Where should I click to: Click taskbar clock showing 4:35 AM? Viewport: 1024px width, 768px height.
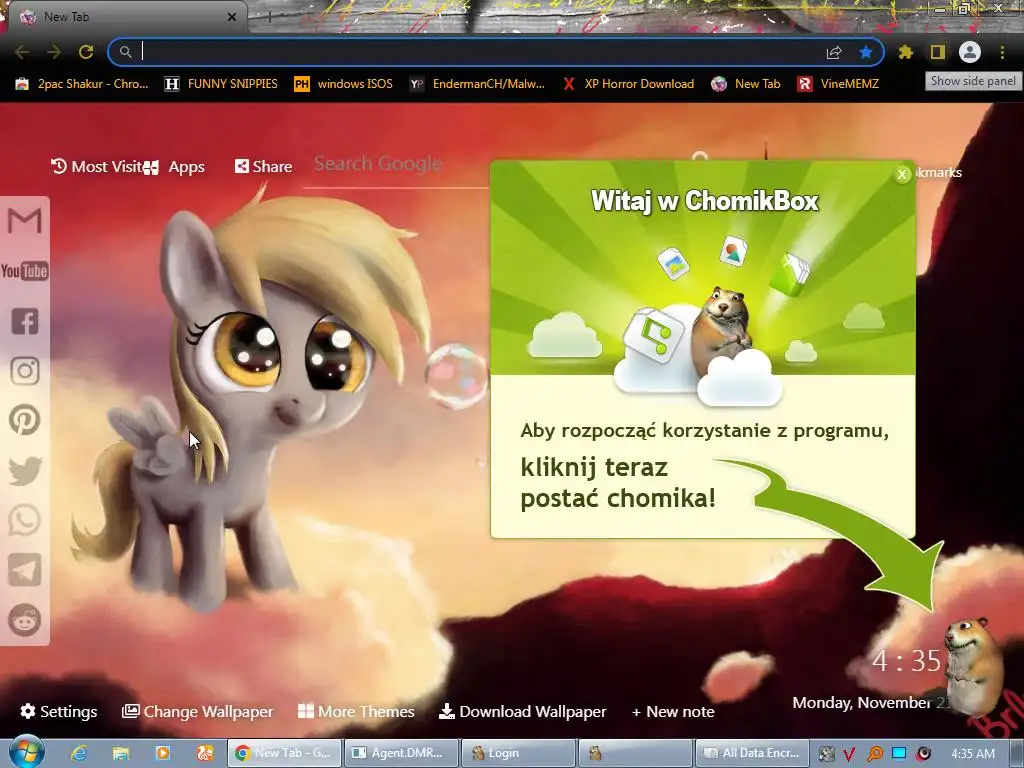(x=973, y=754)
